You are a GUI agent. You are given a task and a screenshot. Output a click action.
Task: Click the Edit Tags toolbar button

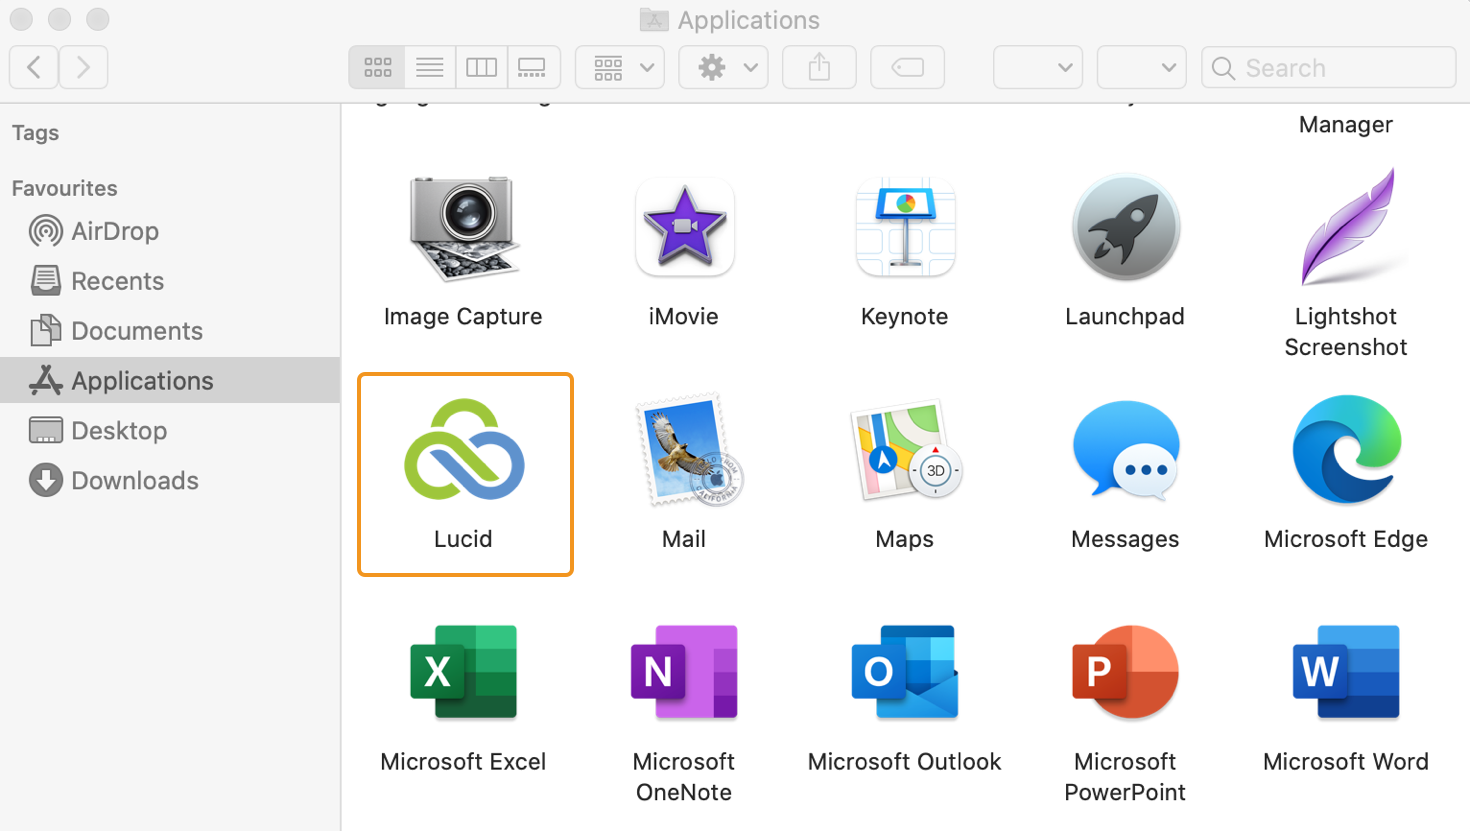907,67
